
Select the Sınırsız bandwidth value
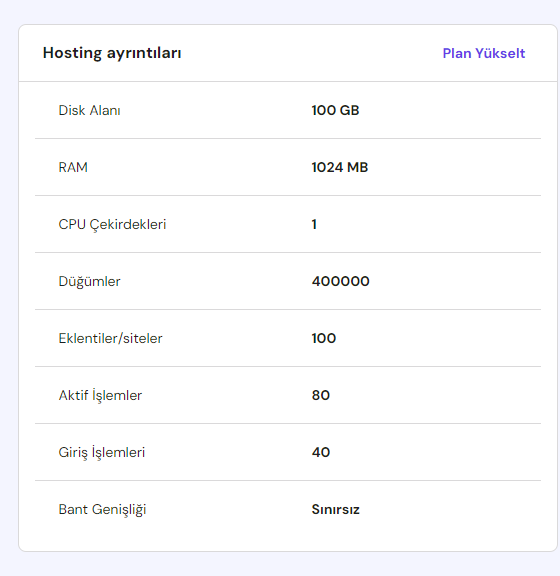(335, 510)
